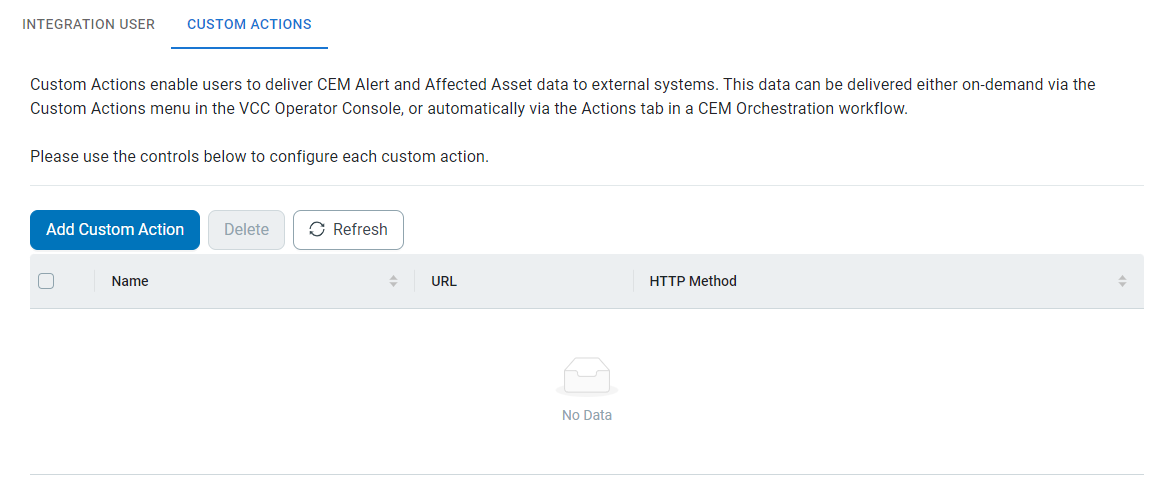
Task: Click the empty inbox No Data icon
Action: coord(587,377)
